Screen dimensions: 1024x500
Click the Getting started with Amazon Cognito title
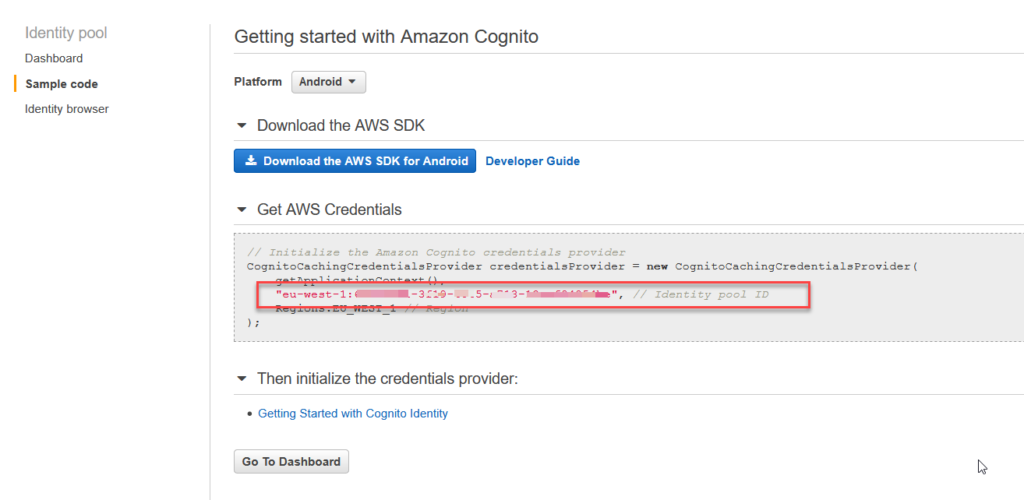coord(386,37)
